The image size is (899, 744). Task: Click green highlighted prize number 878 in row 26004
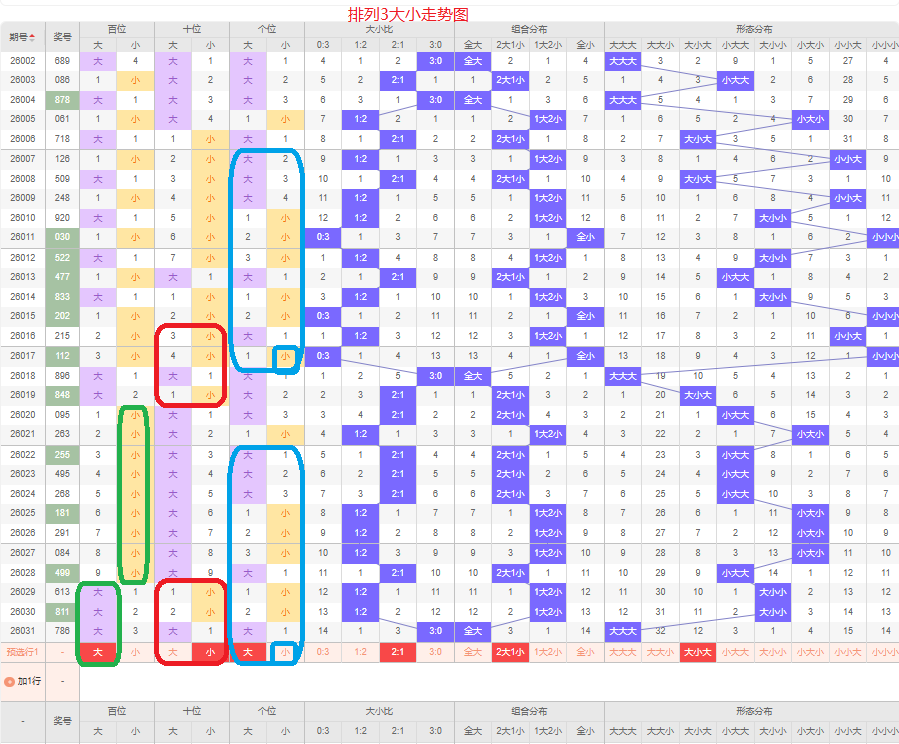[62, 100]
